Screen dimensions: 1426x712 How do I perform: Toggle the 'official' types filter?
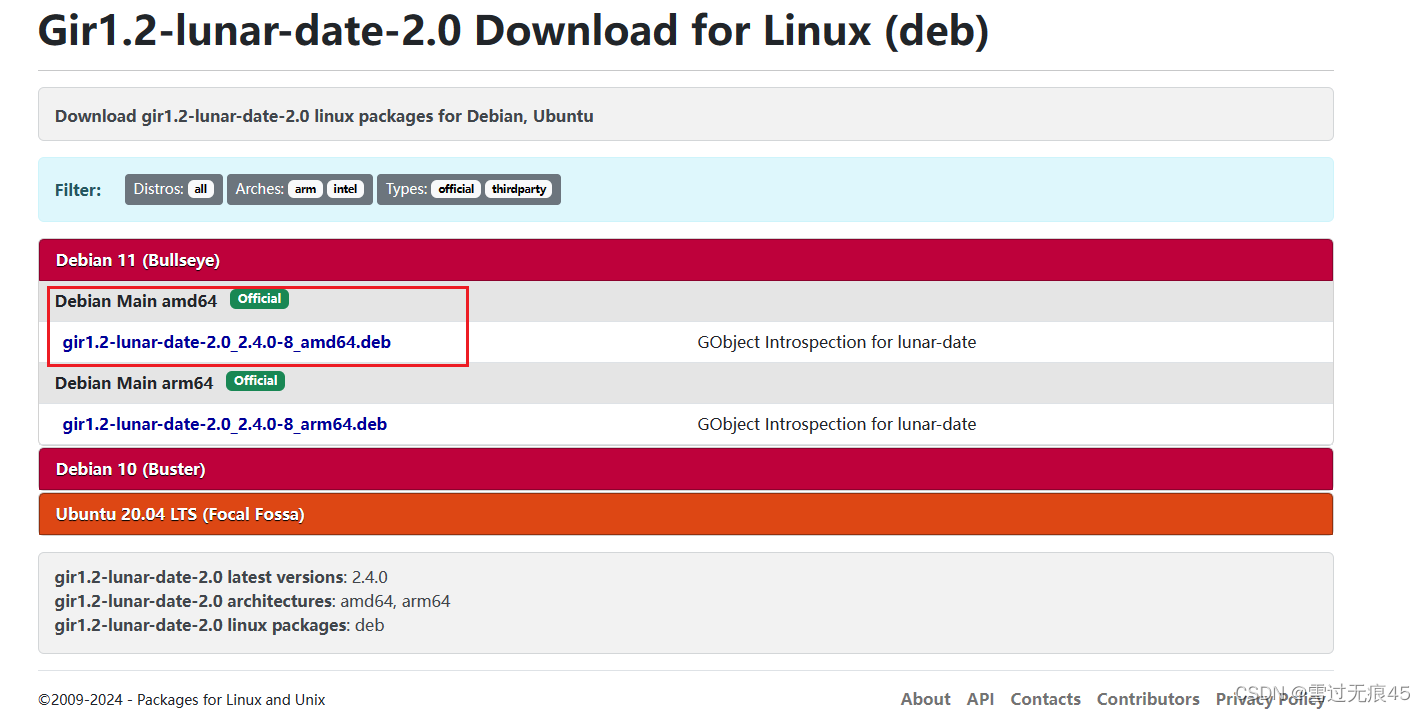tap(456, 189)
